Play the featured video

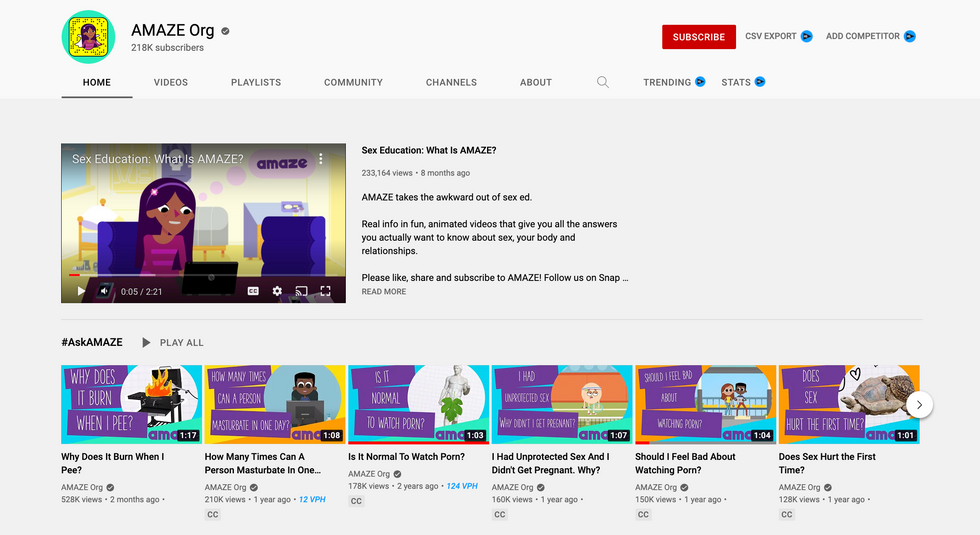(81, 291)
